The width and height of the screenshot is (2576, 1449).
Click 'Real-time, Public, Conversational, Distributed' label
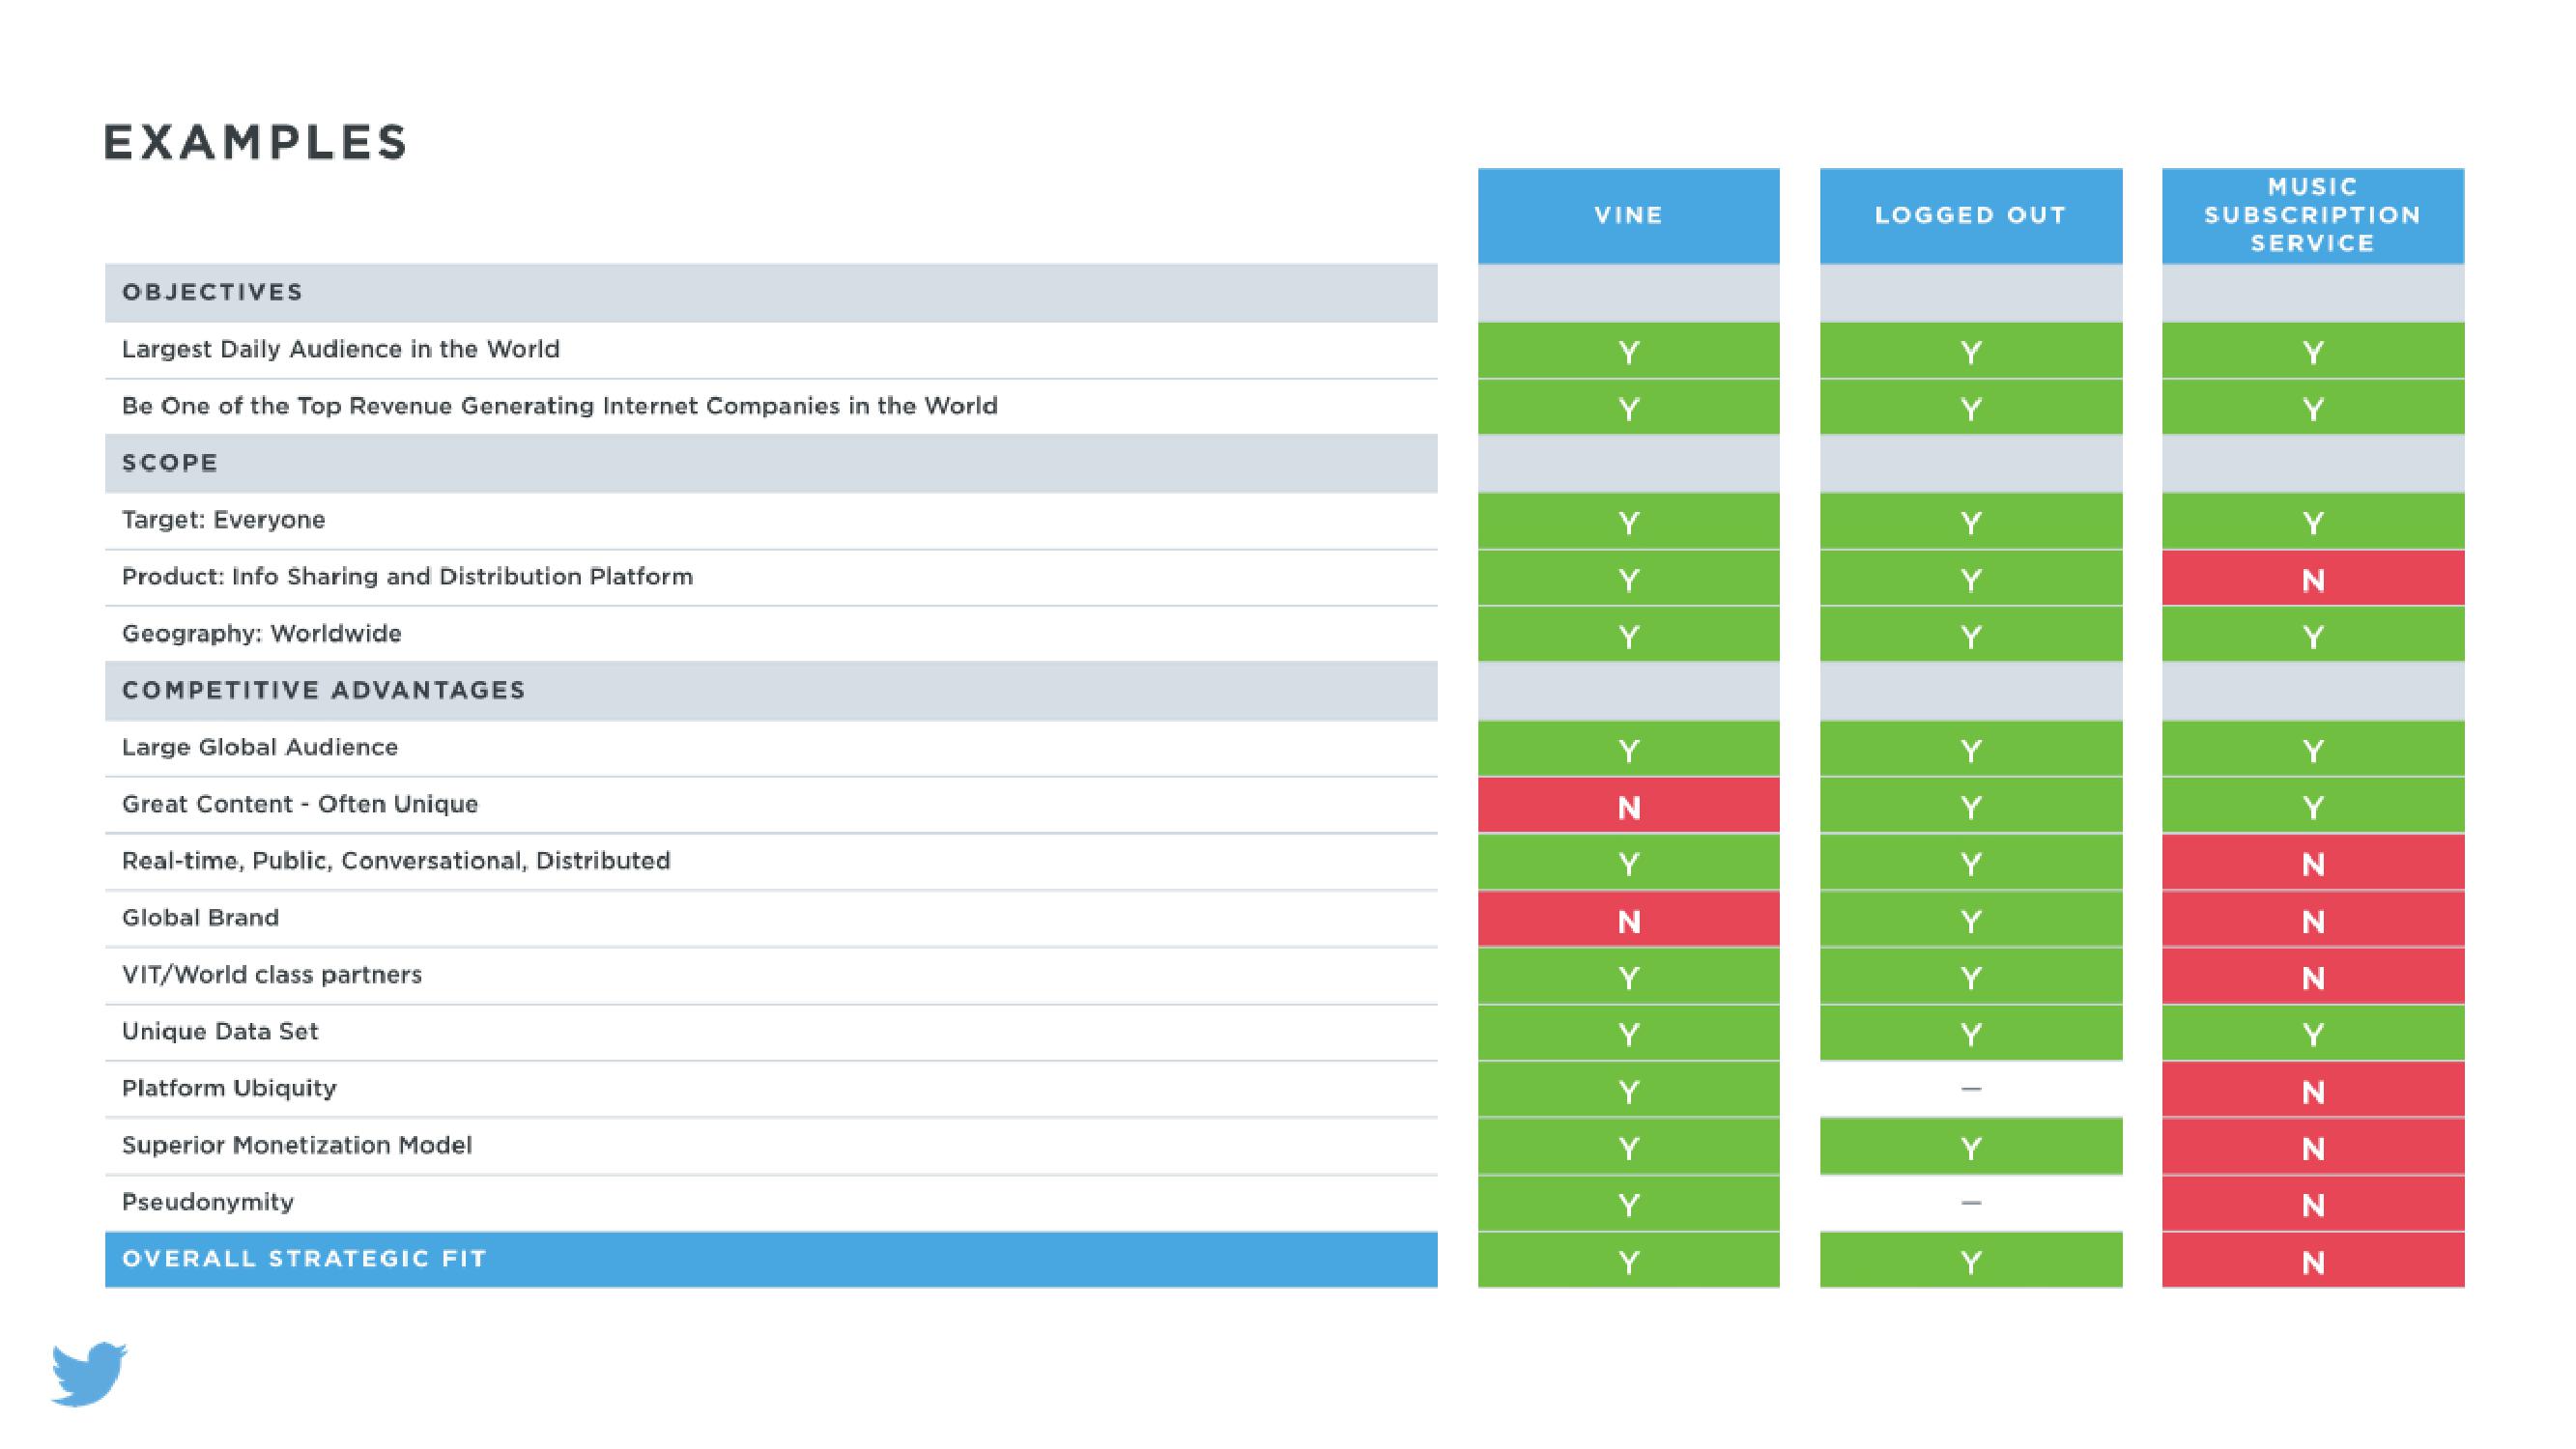395,861
